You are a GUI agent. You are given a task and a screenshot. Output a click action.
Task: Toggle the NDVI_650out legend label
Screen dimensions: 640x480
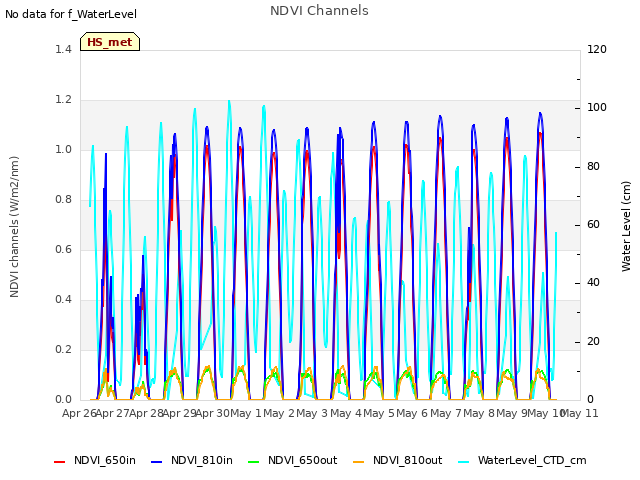tap(302, 460)
